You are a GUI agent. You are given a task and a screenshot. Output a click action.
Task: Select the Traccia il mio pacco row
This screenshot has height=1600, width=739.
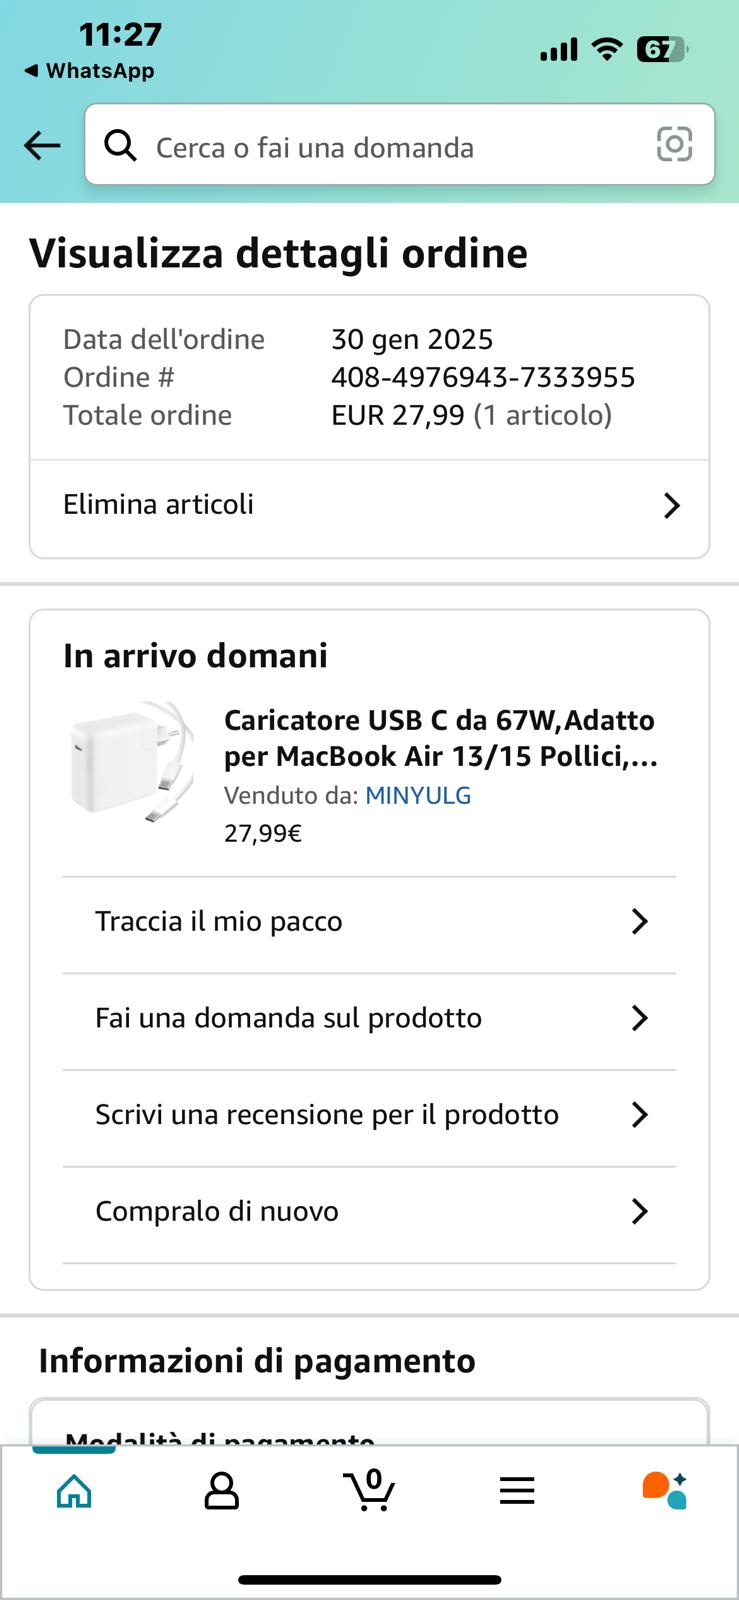click(219, 921)
